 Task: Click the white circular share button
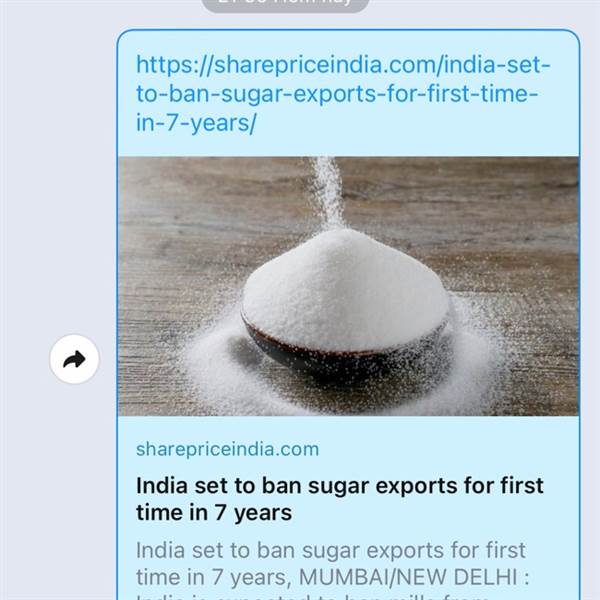(x=74, y=359)
